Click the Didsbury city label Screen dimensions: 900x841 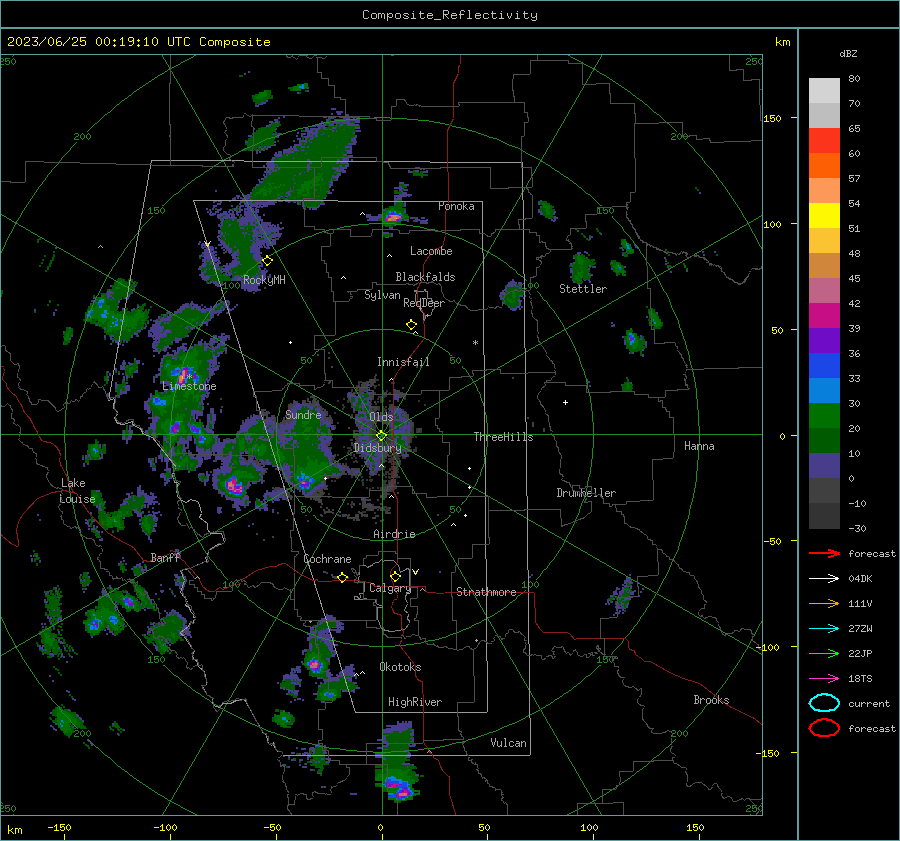pos(378,448)
